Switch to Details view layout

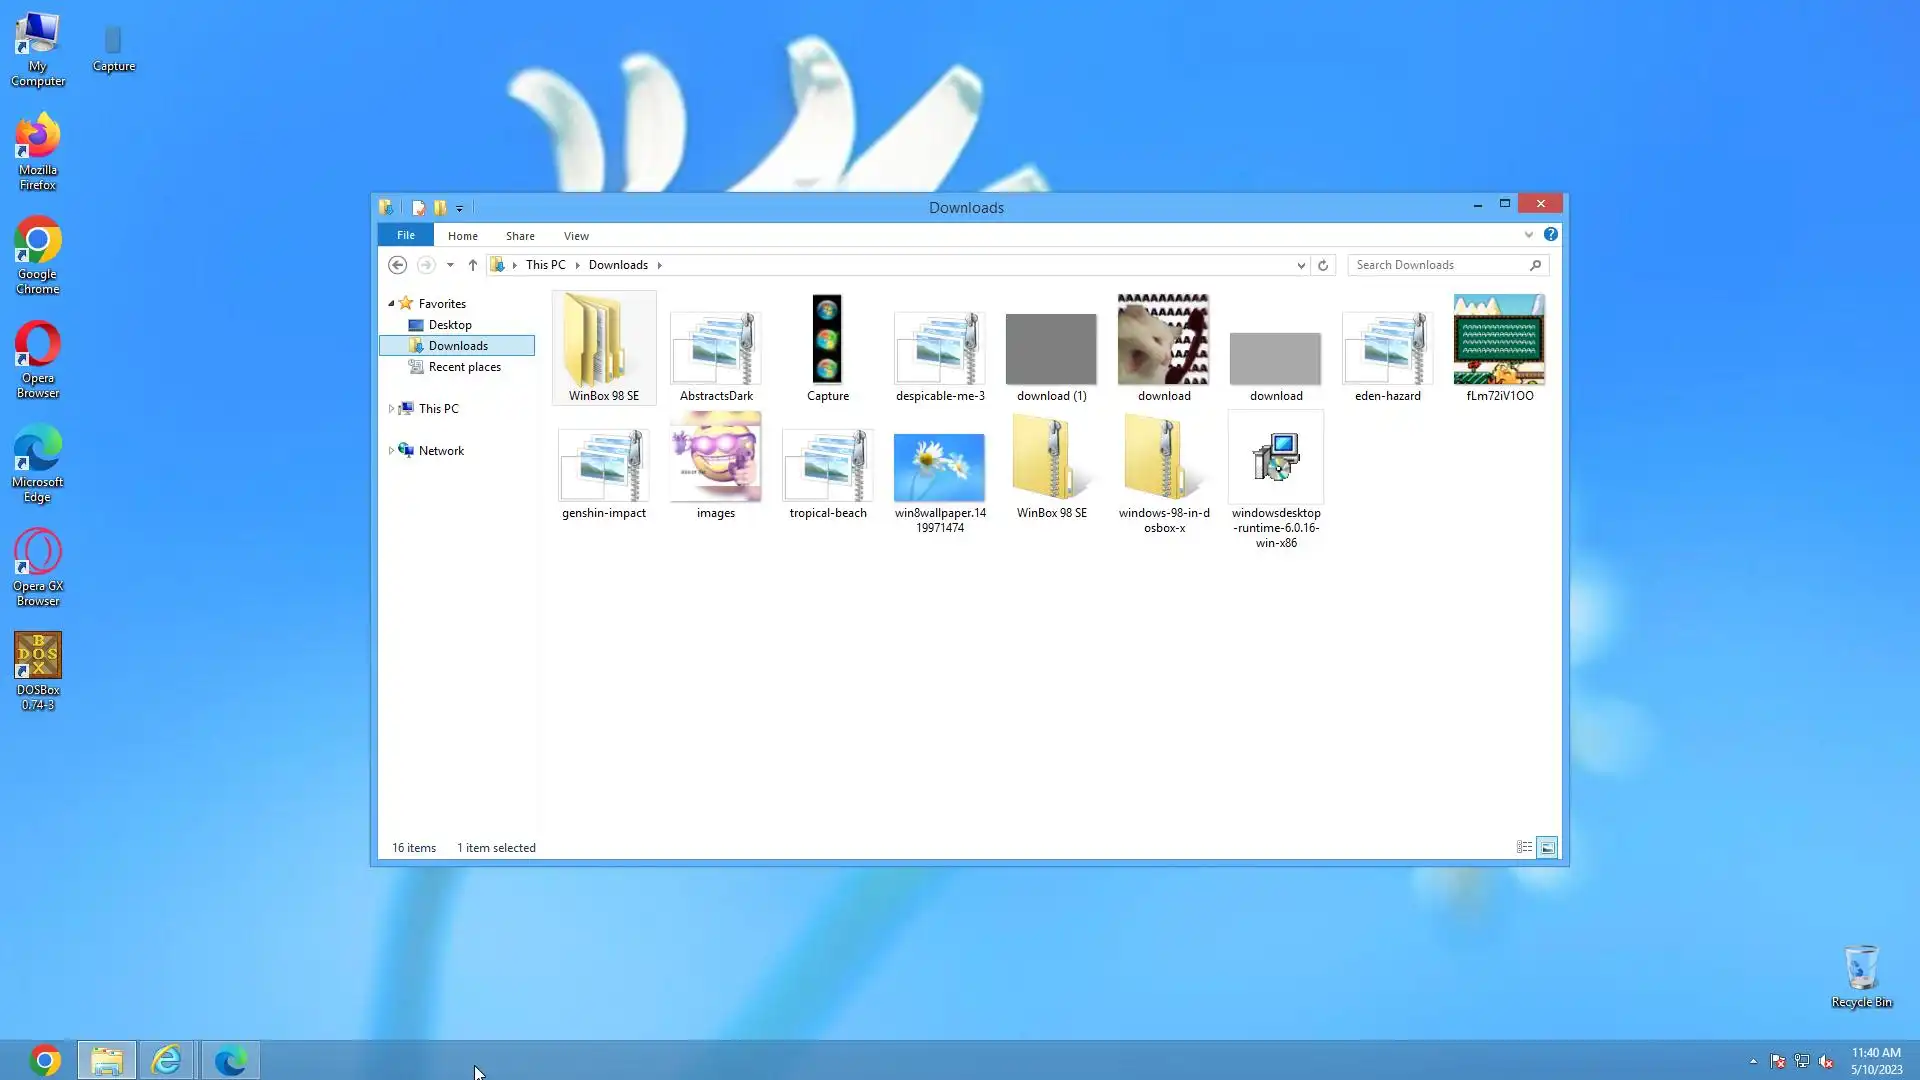1524,847
